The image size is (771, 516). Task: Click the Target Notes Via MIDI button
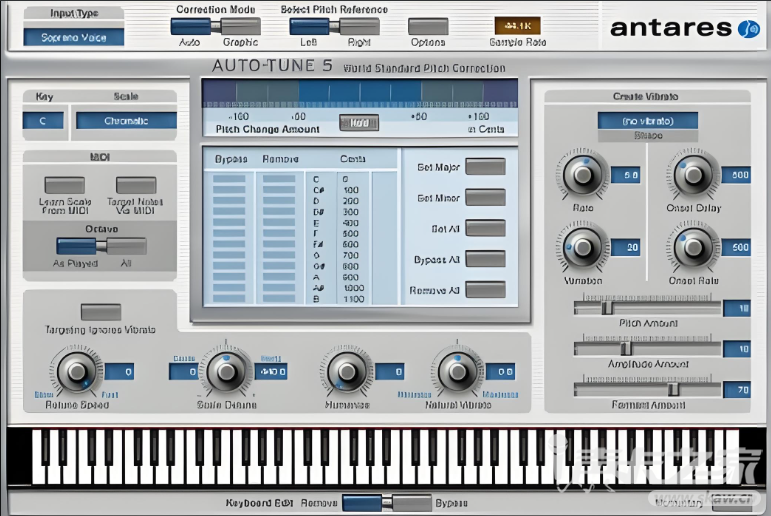coord(136,185)
